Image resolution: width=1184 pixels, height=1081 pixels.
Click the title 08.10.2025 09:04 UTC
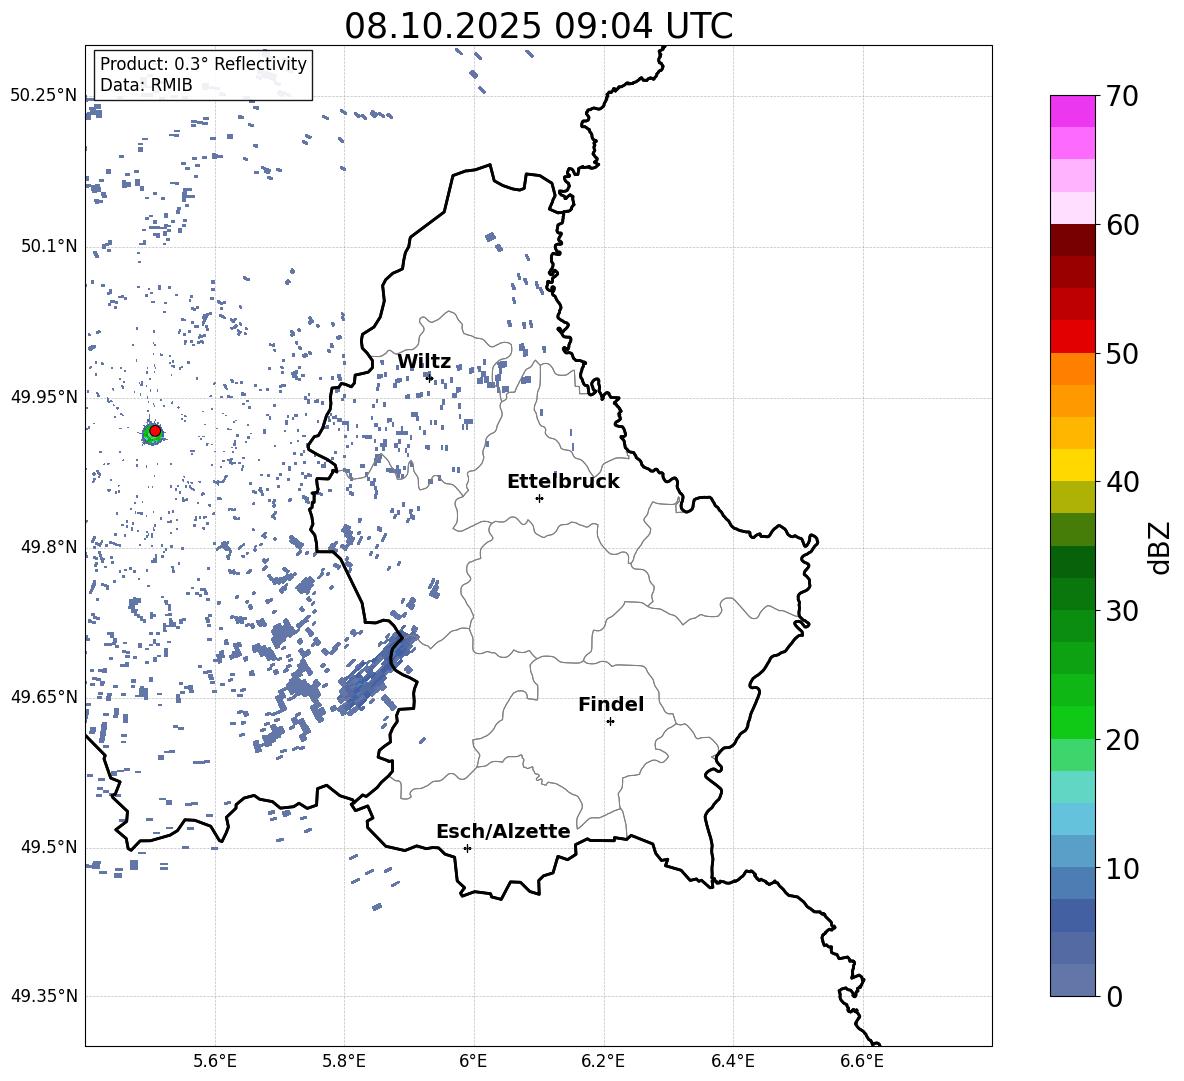tap(538, 26)
